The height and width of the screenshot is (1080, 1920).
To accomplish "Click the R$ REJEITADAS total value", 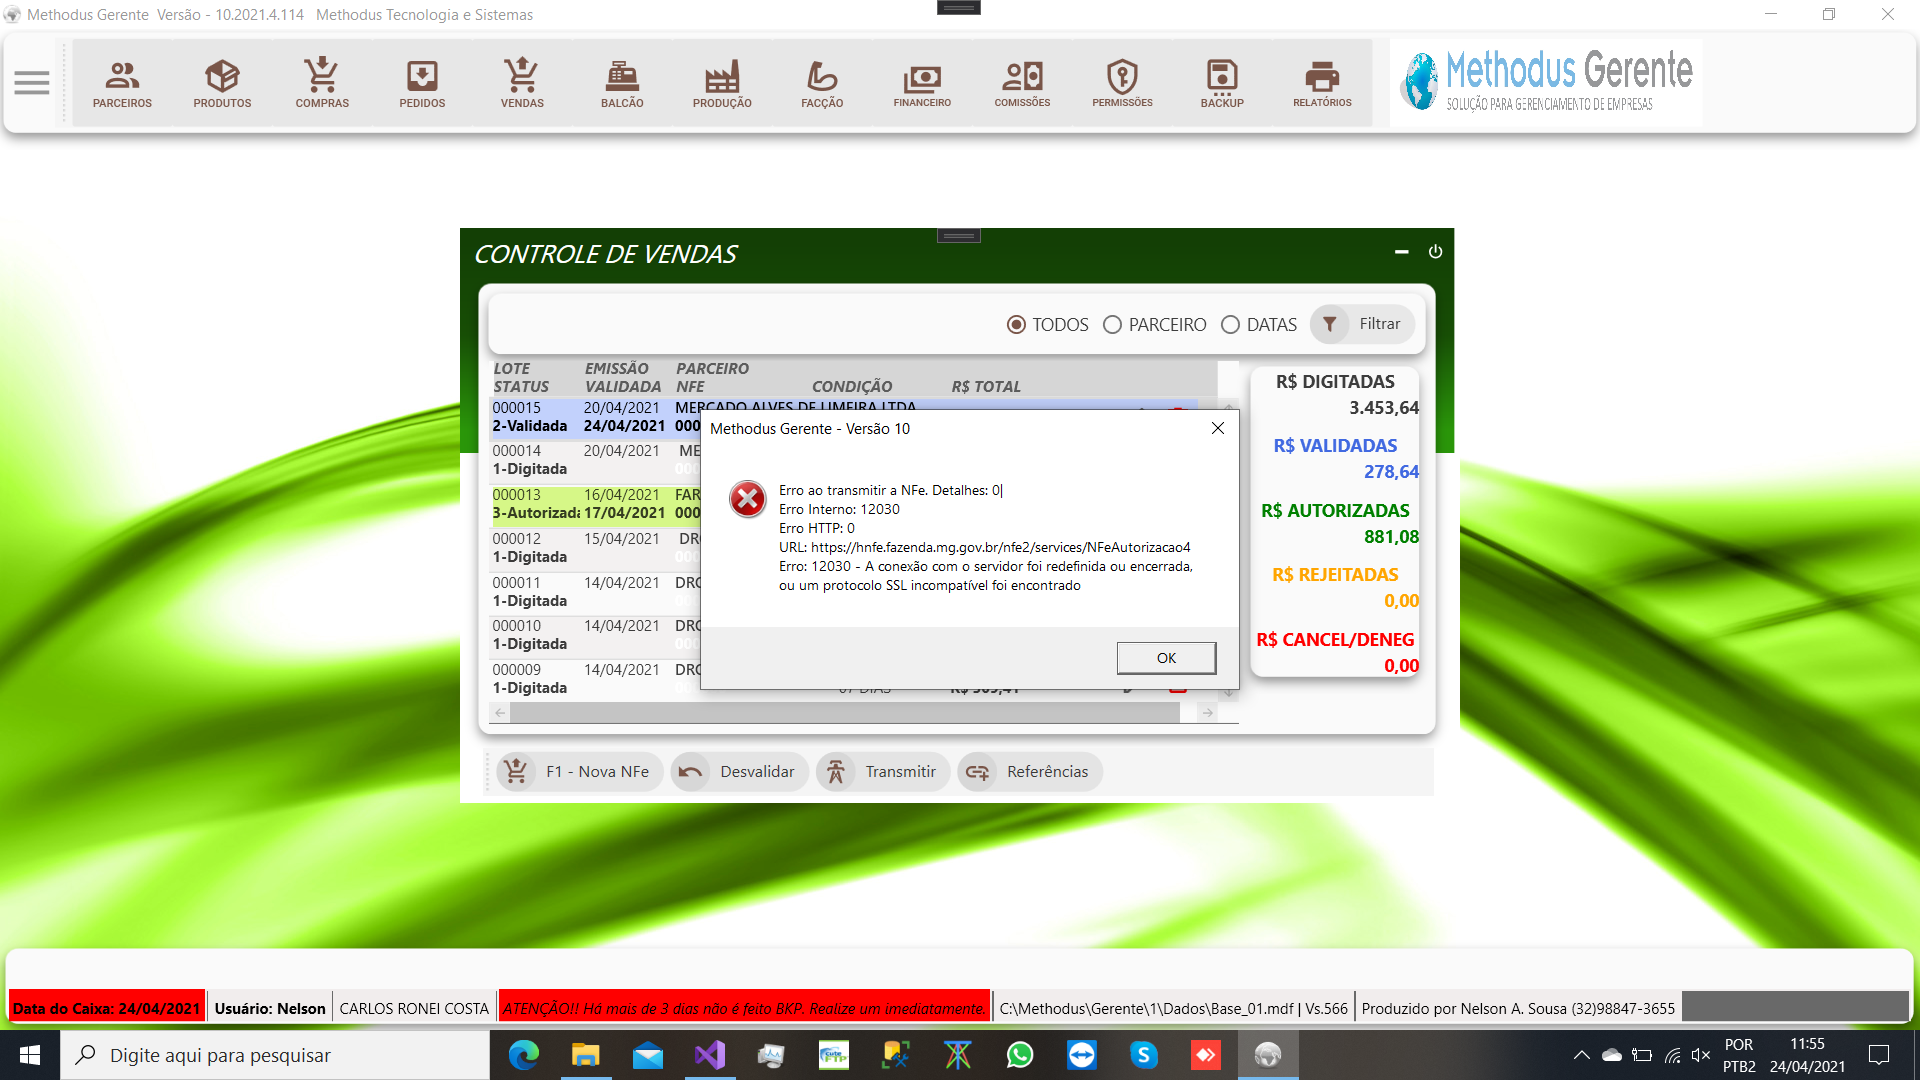I will click(1401, 601).
